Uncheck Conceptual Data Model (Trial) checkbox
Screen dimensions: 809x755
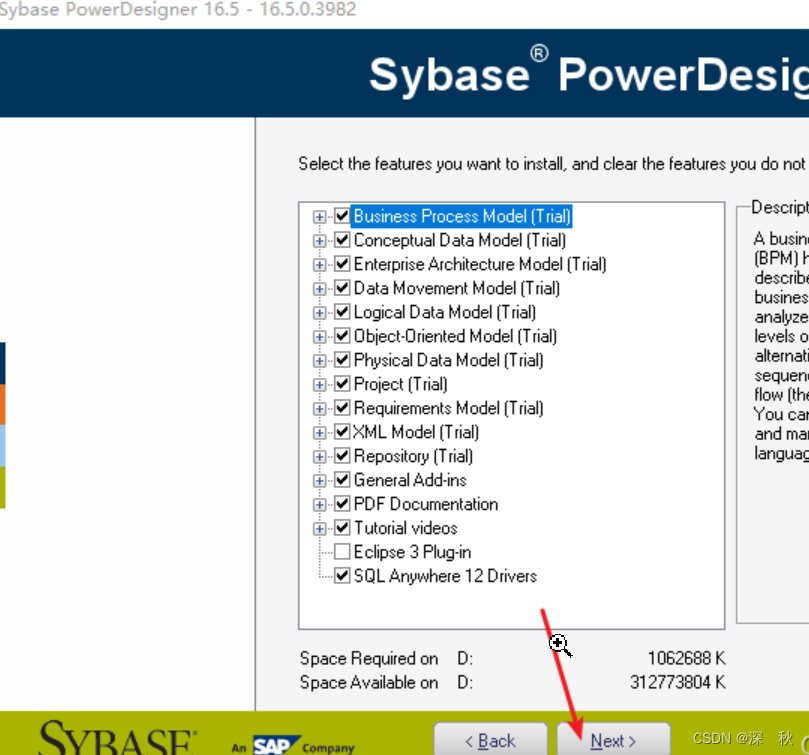[x=342, y=240]
